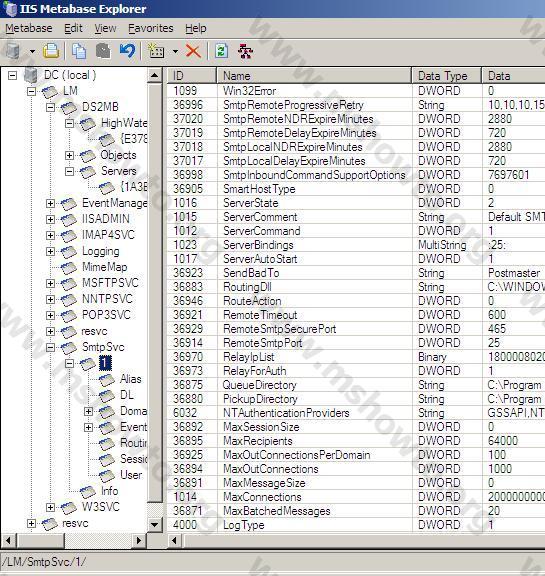Select the SmtpRemoteProgressiveRetry row
The image size is (545, 576).
click(356, 105)
